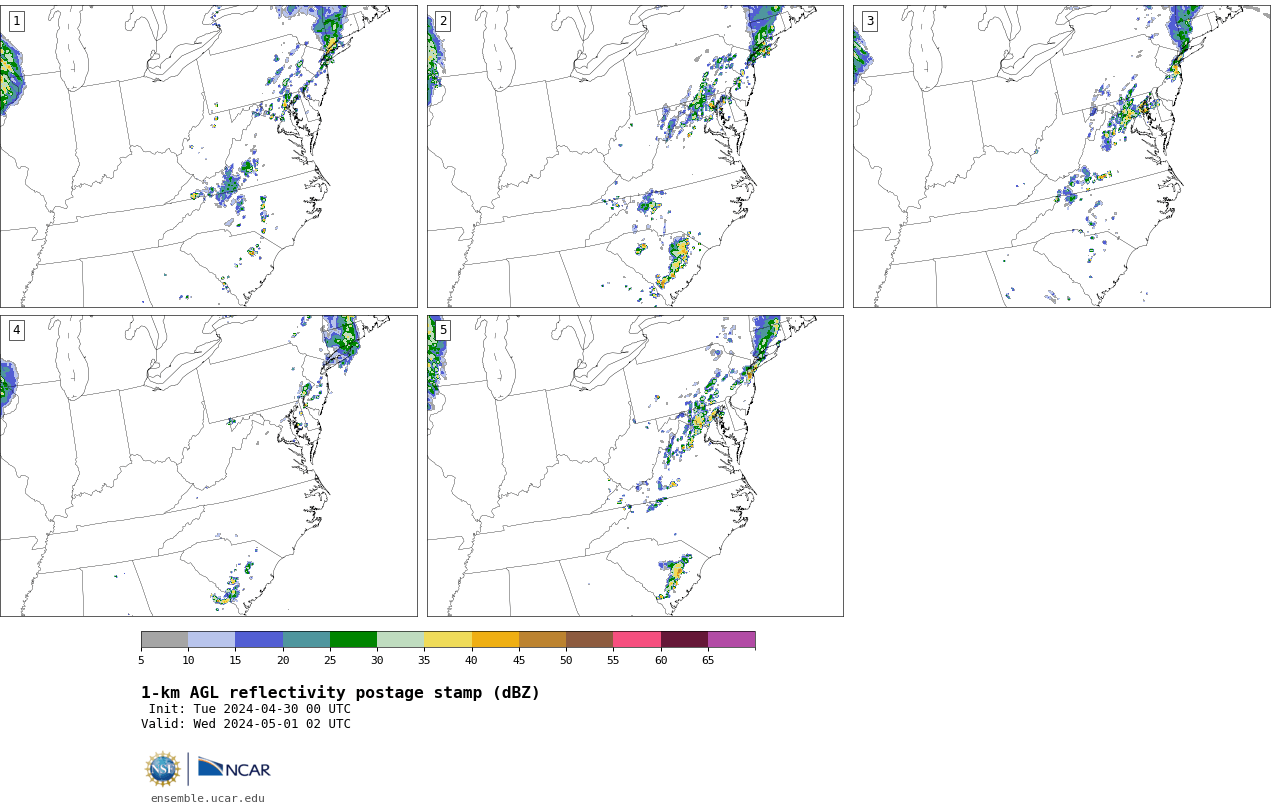The width and height of the screenshot is (1280, 809).
Task: Click the maroon 60-65 dBZ swatch
Action: 684,640
